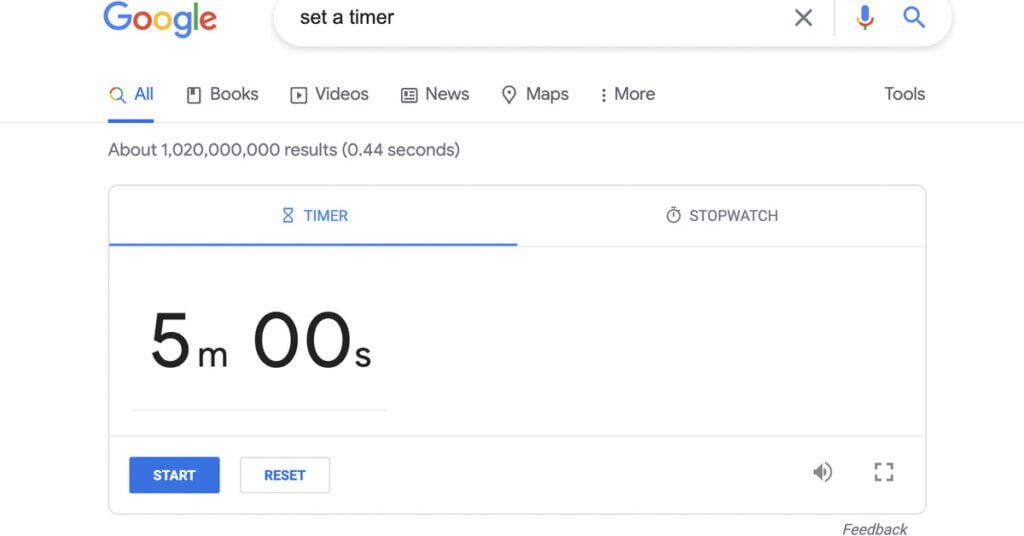Enter fullscreen mode for the timer

(883, 473)
